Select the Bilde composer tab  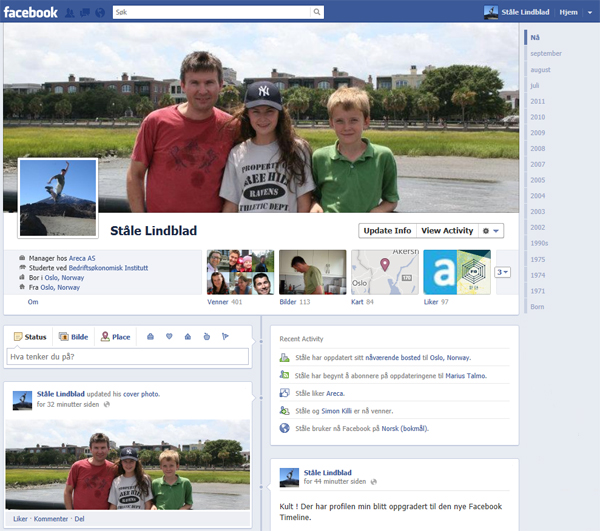click(73, 337)
